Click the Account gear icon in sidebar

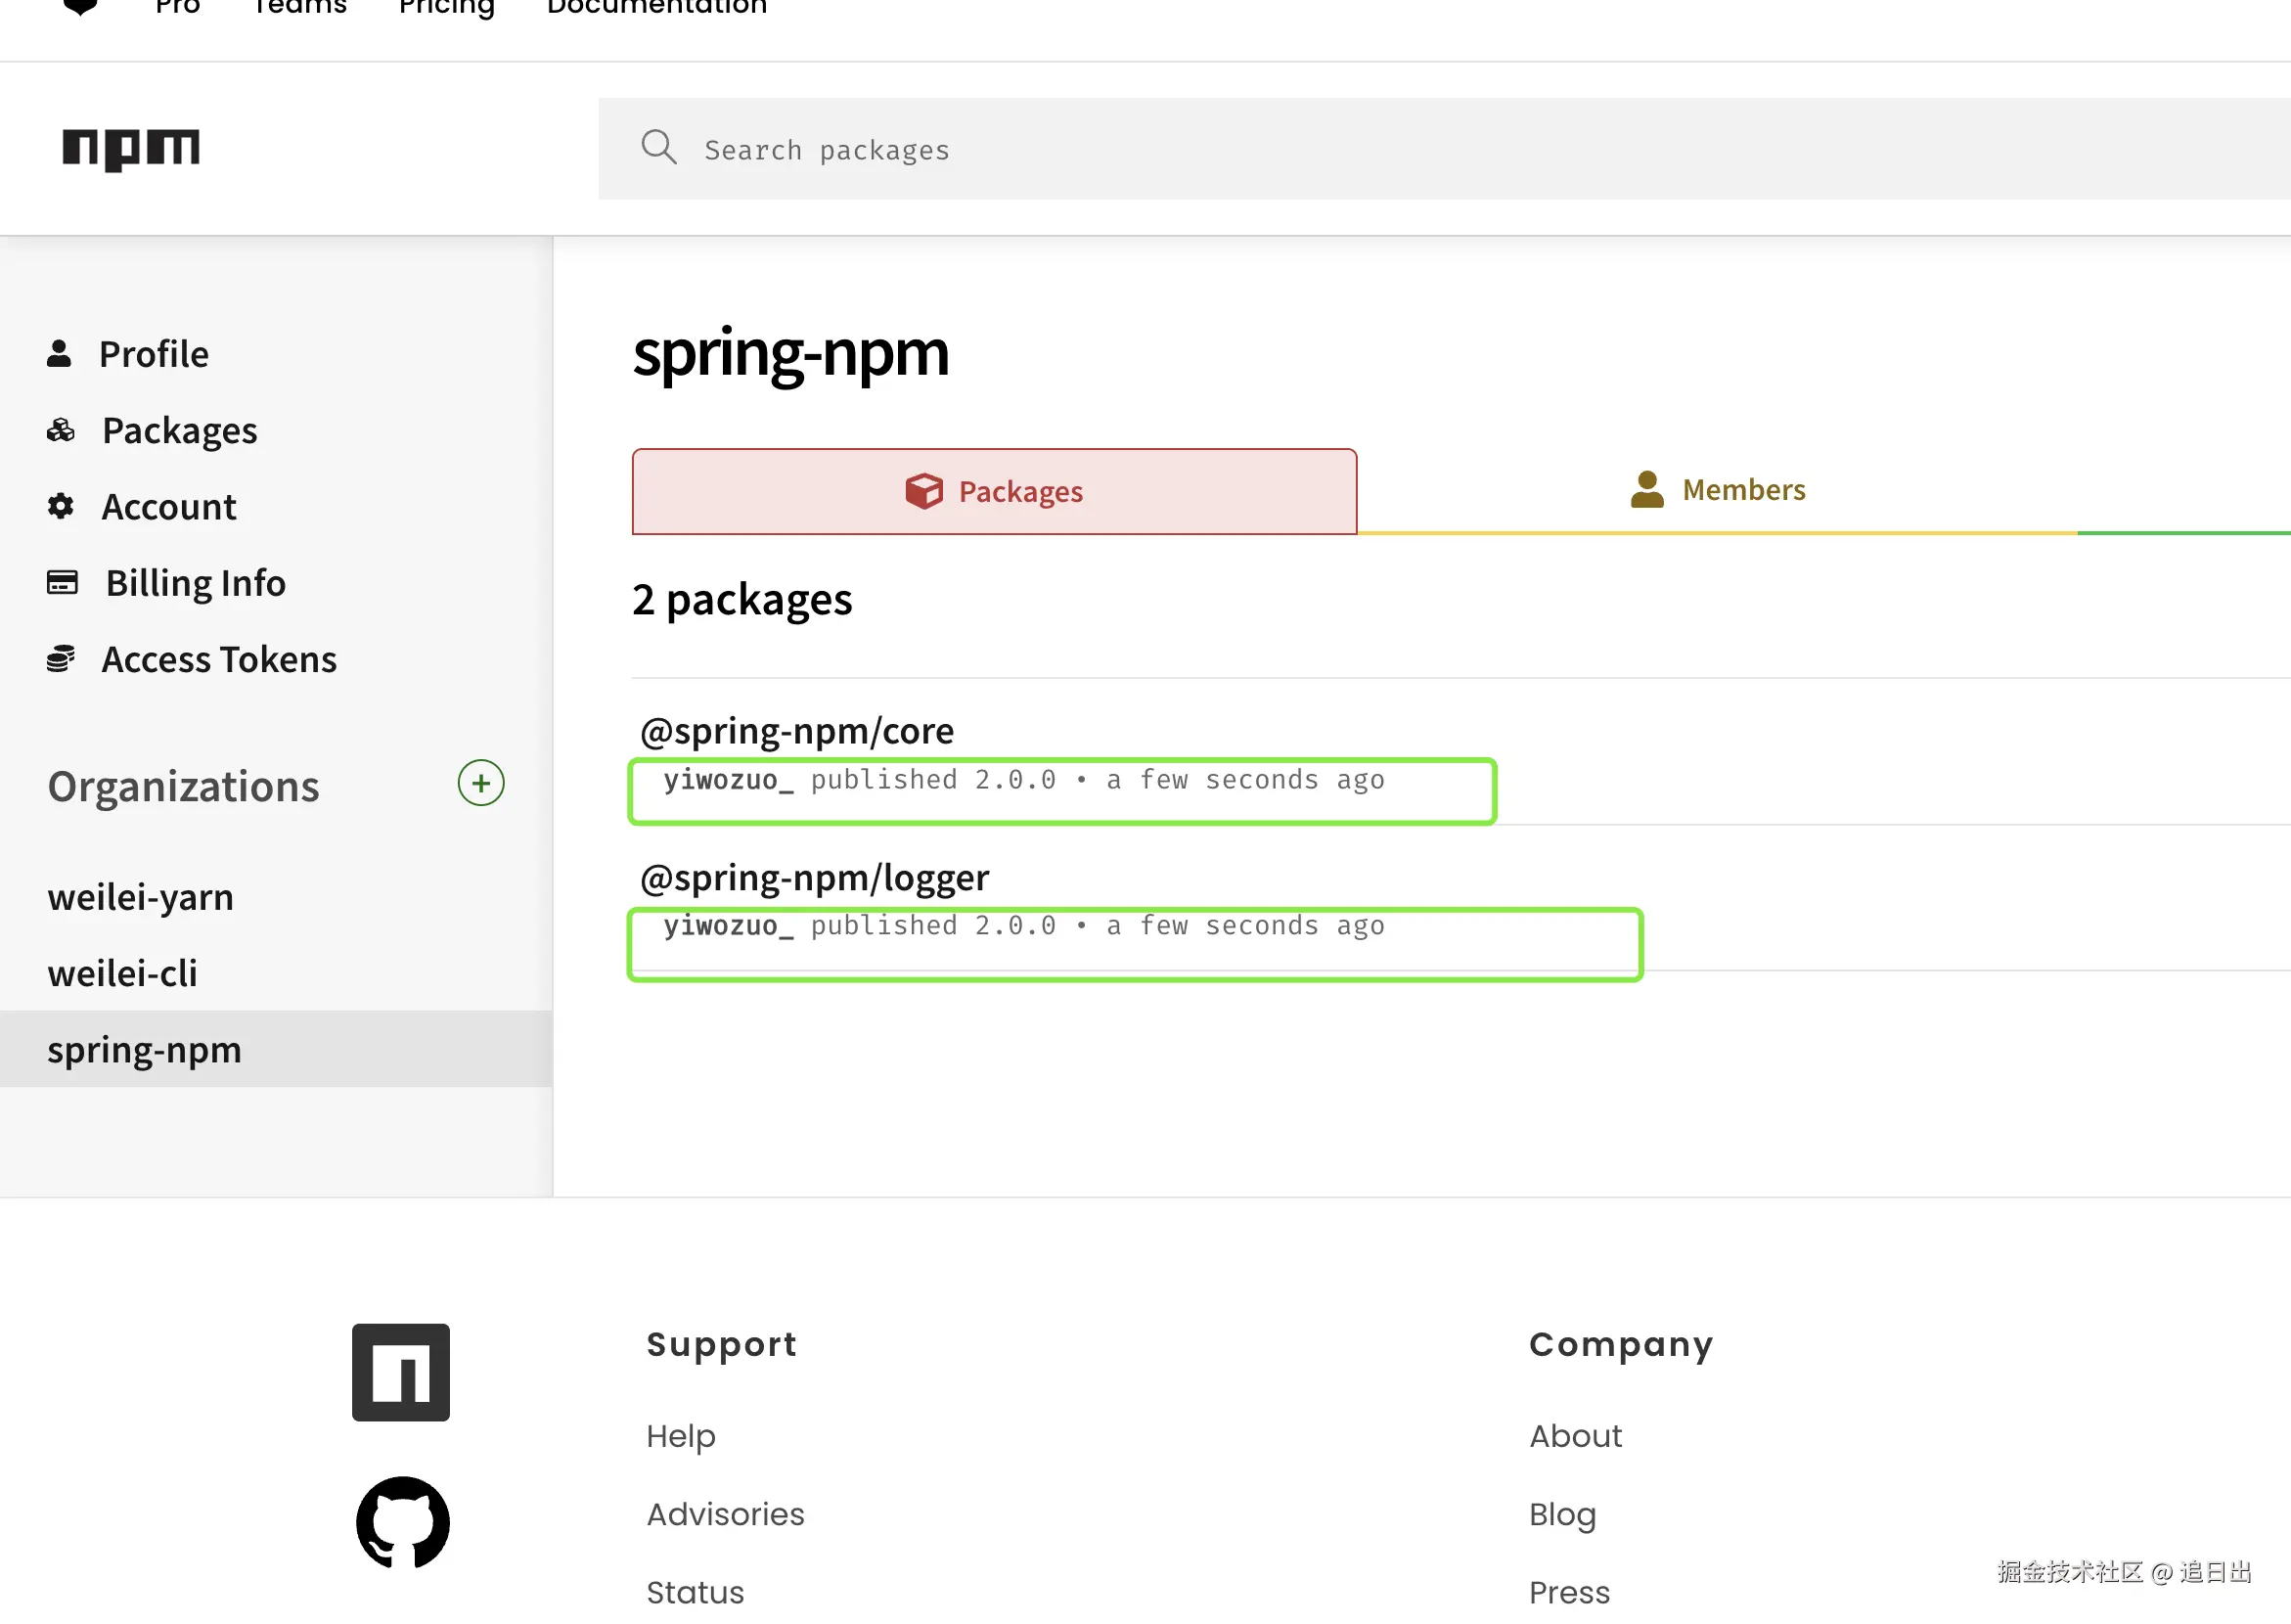pos(61,506)
